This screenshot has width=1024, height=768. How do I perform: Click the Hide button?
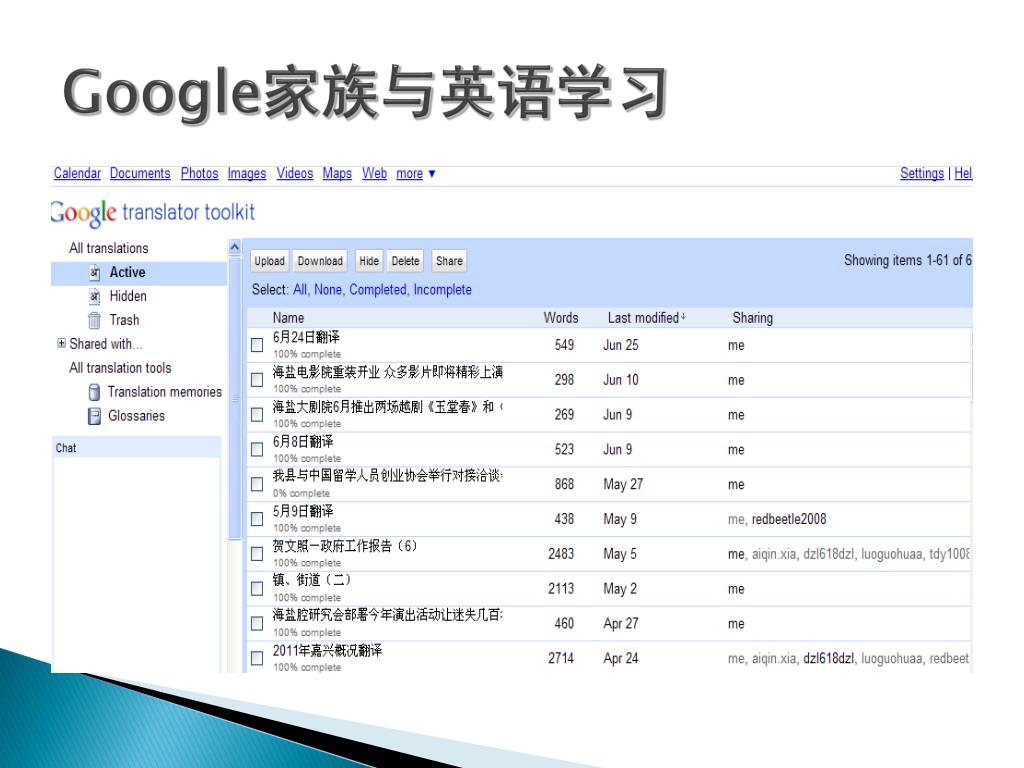(x=369, y=261)
